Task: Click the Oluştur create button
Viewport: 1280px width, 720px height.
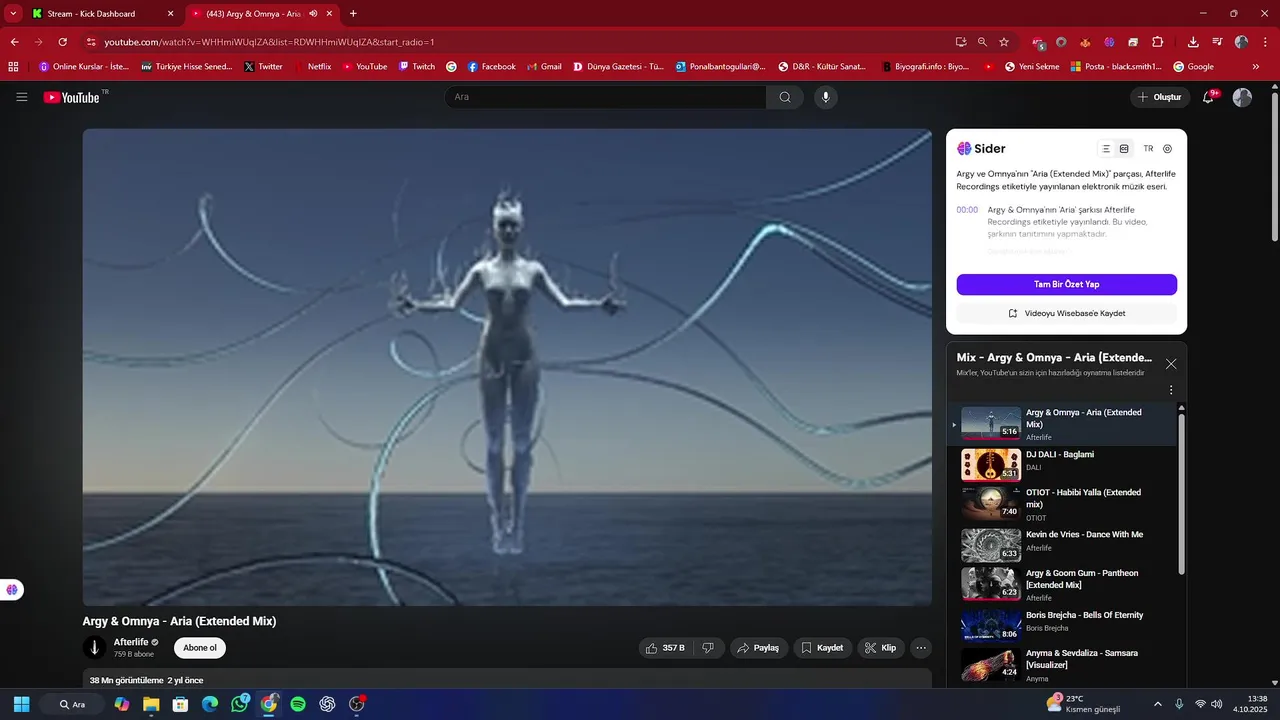Action: coord(1160,97)
